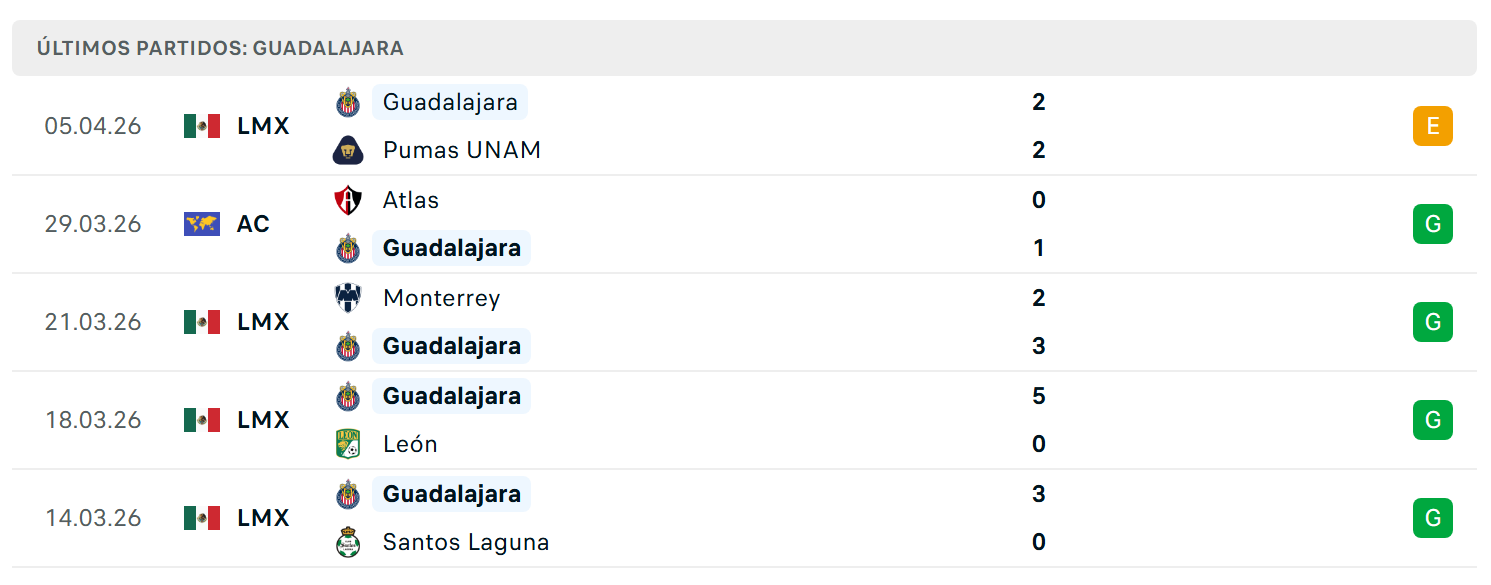Click the green G badge for the León match

click(1432, 420)
